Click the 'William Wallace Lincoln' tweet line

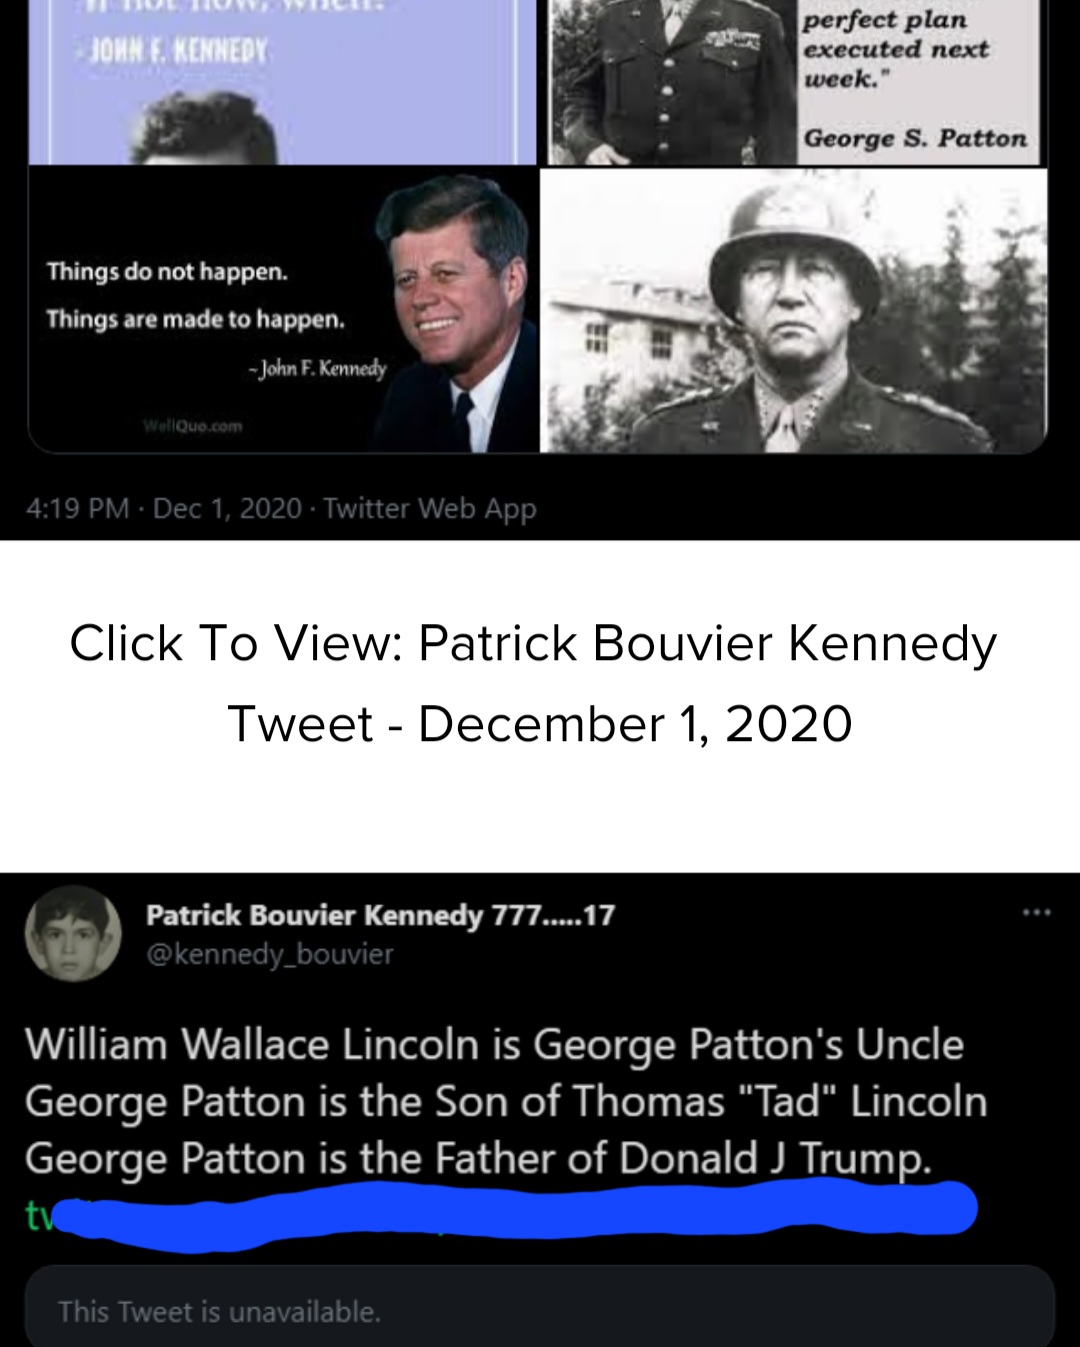(494, 1044)
